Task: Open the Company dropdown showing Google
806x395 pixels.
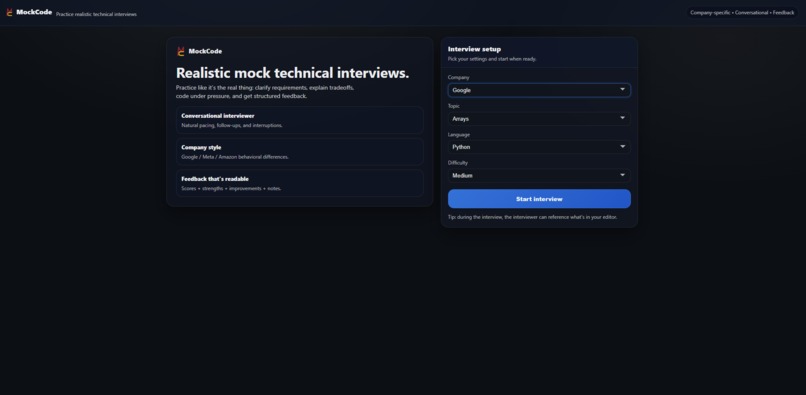Action: click(539, 90)
